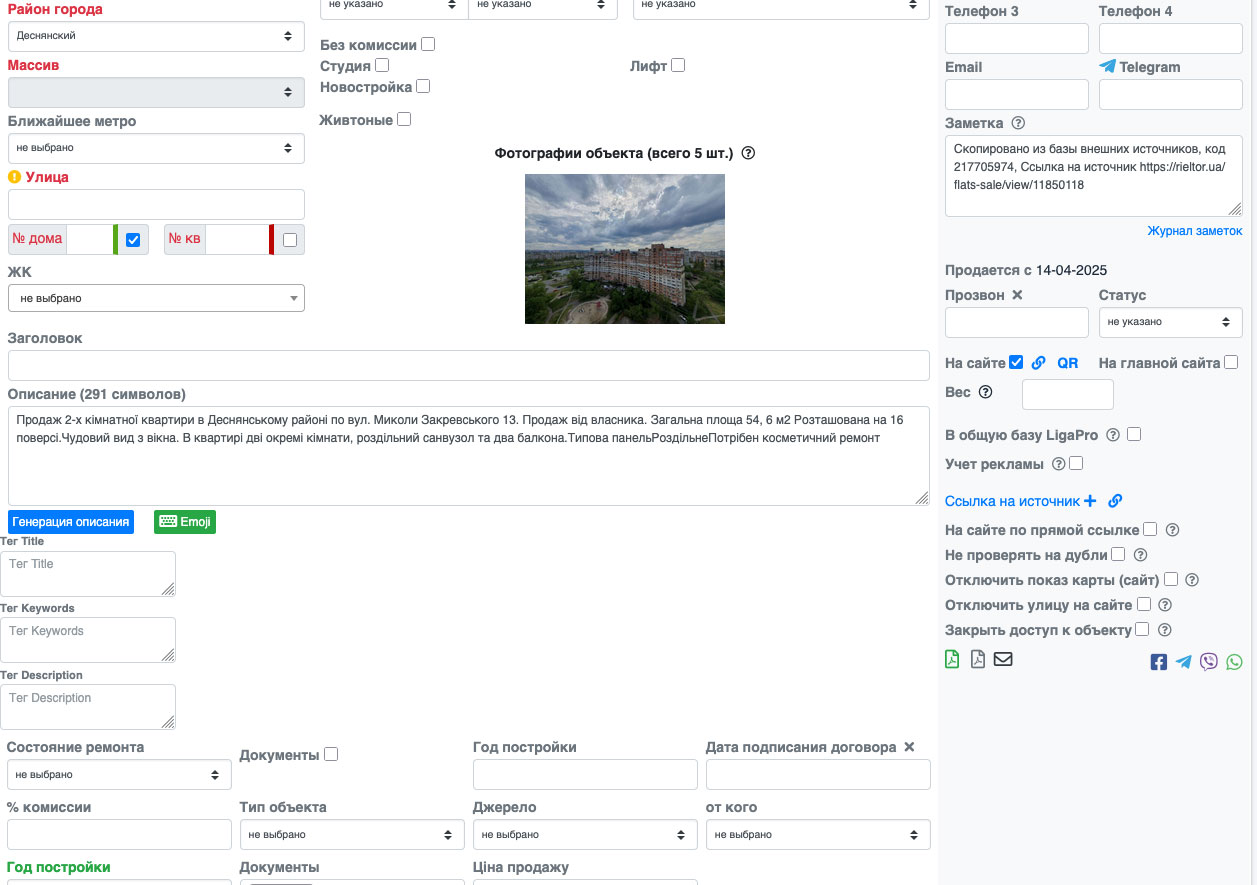
Task: Share the listing via Viber icon
Action: click(x=1209, y=662)
